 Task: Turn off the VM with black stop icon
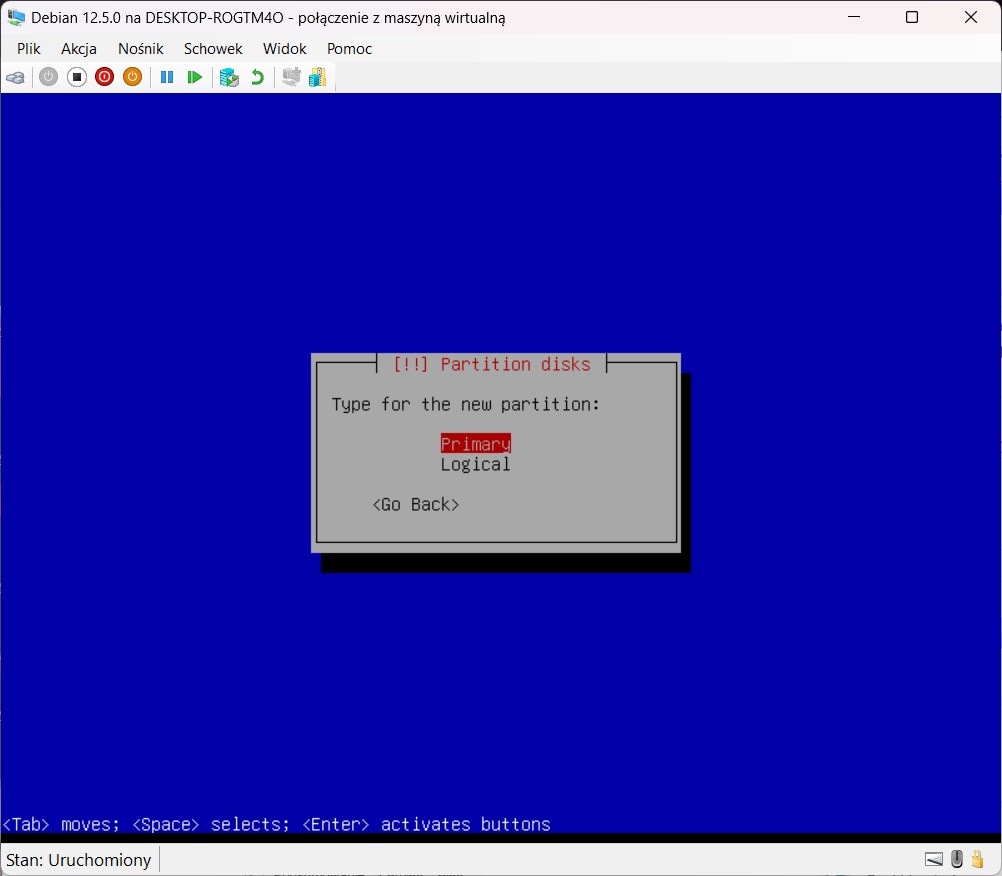(77, 77)
